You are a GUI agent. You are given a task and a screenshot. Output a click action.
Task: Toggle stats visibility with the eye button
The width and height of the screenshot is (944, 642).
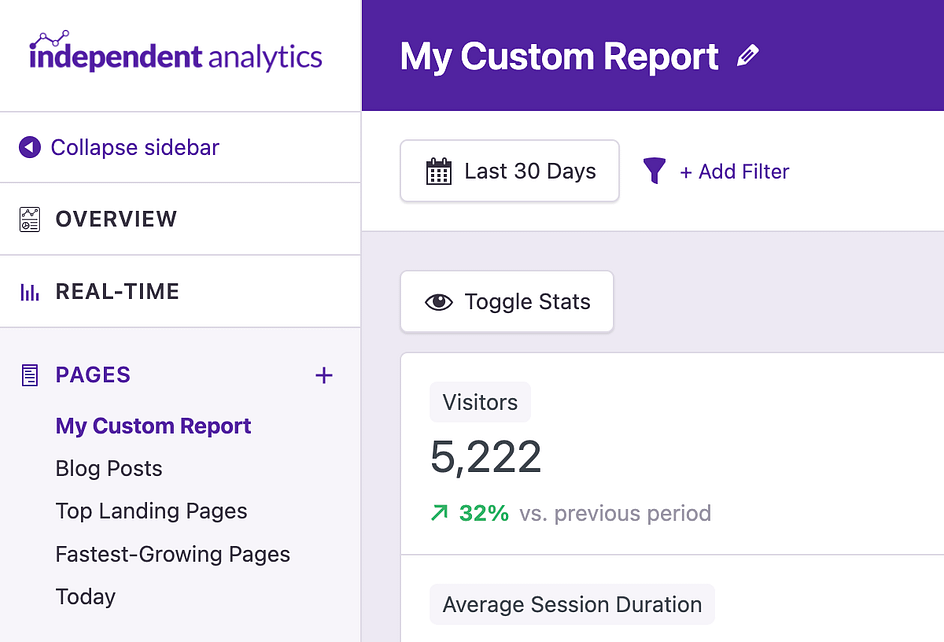click(506, 301)
